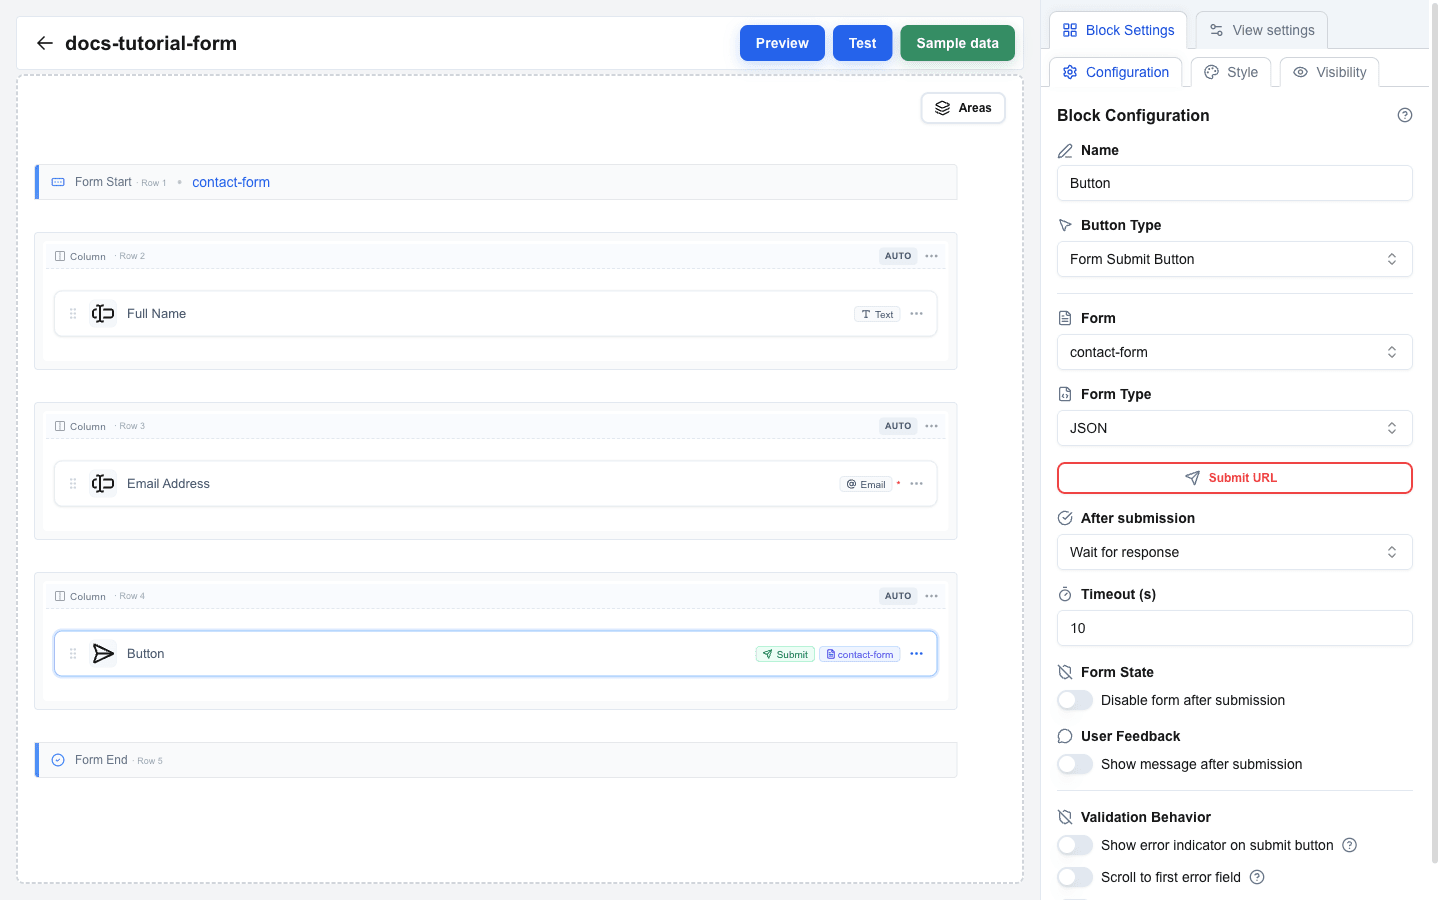Toggle Scroll to first error field
The height and width of the screenshot is (900, 1440).
[1075, 877]
